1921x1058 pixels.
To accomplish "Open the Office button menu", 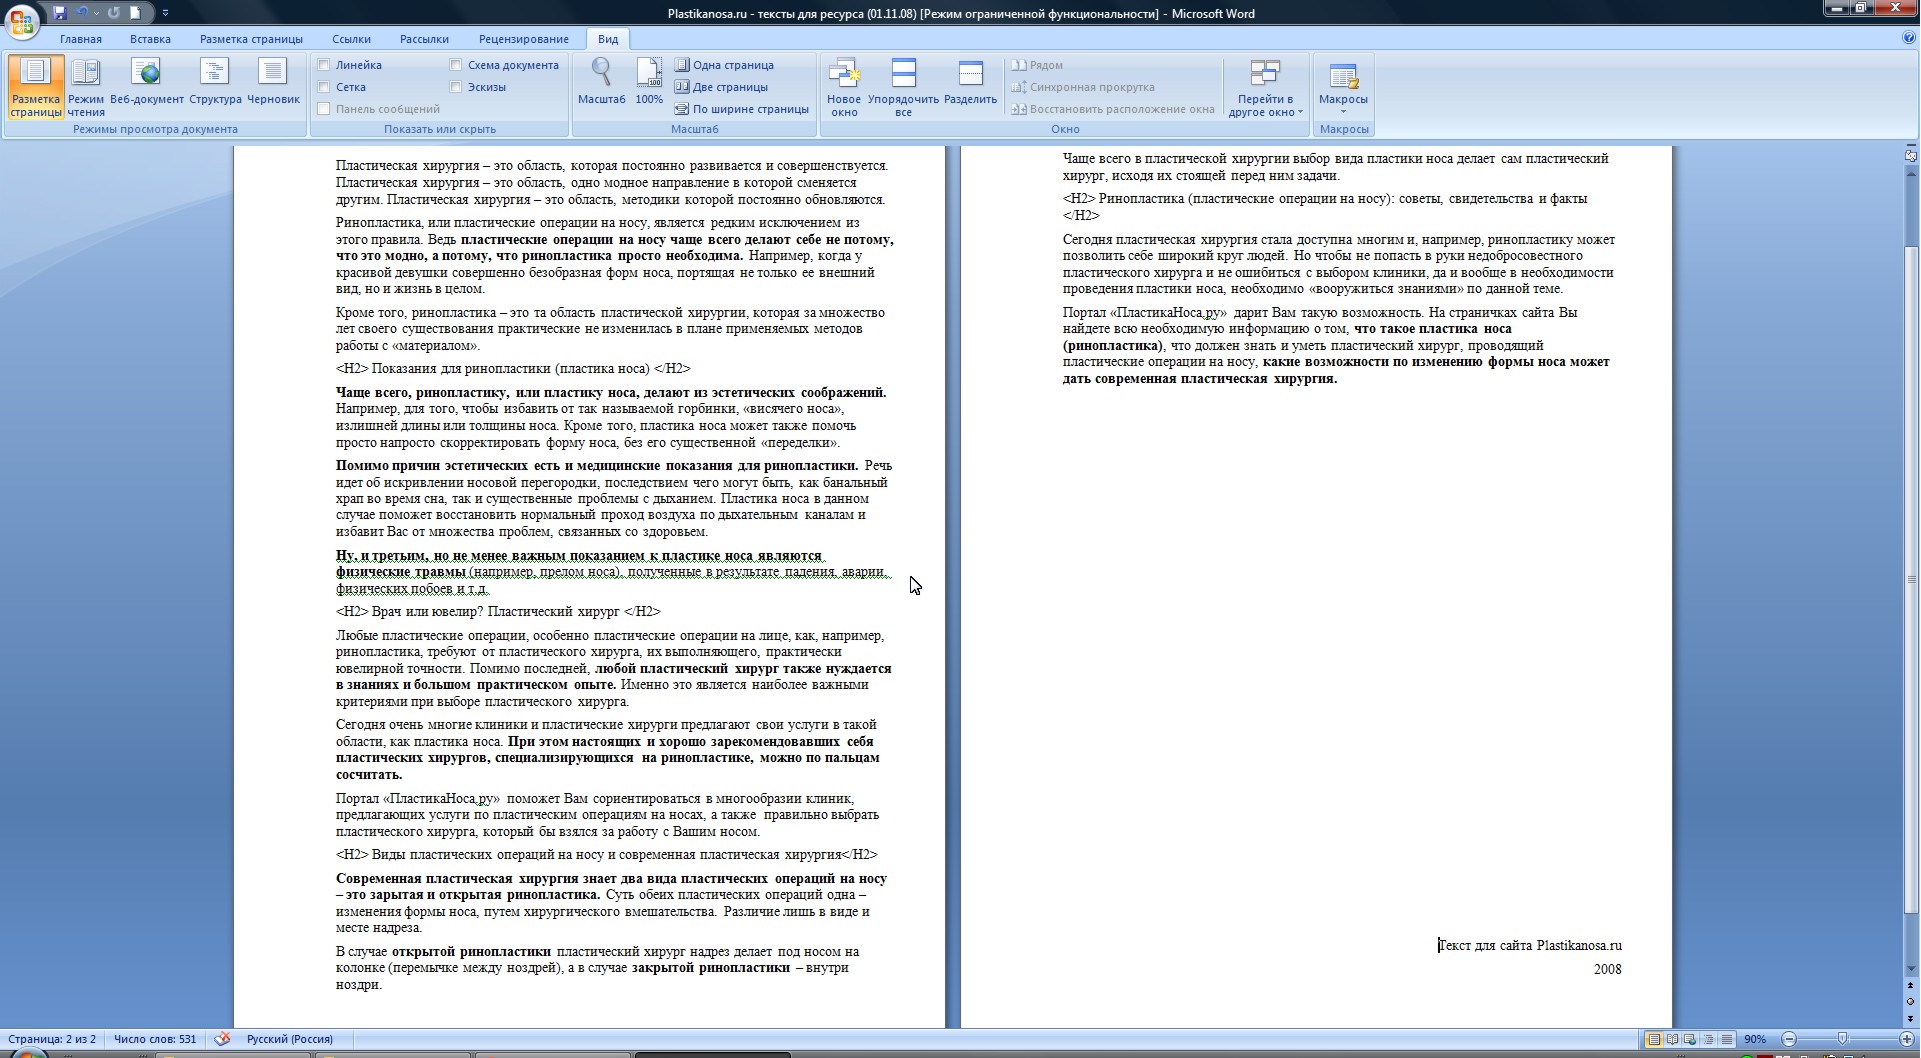I will tap(22, 21).
